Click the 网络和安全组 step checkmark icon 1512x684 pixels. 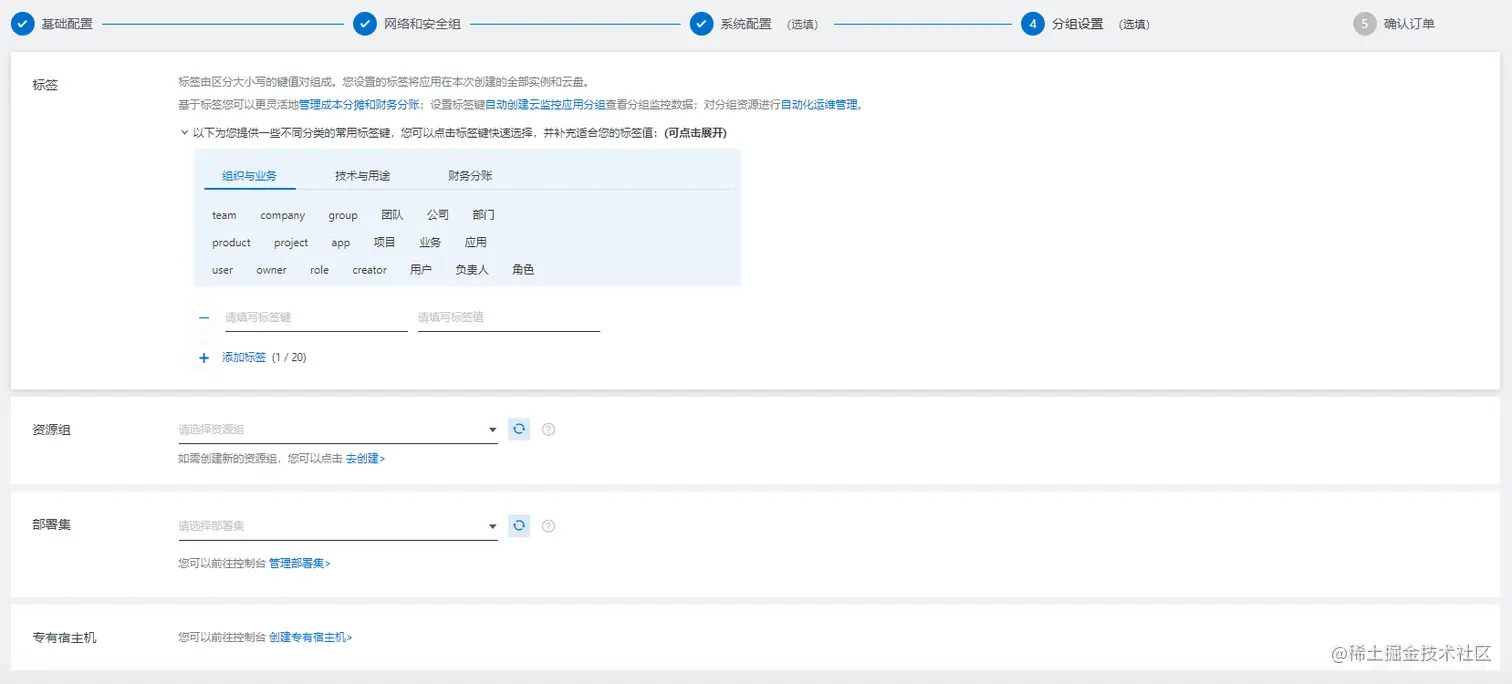pyautogui.click(x=365, y=23)
